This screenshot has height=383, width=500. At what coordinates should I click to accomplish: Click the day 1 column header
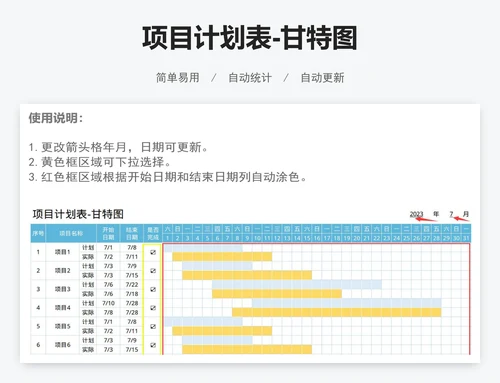tap(167, 238)
